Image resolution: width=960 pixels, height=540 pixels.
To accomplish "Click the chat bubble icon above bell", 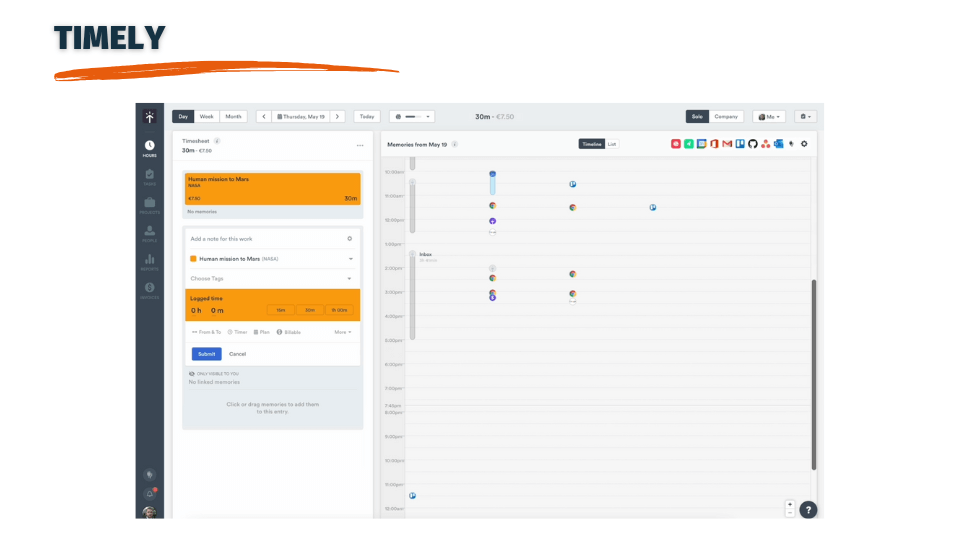I will pyautogui.click(x=149, y=474).
